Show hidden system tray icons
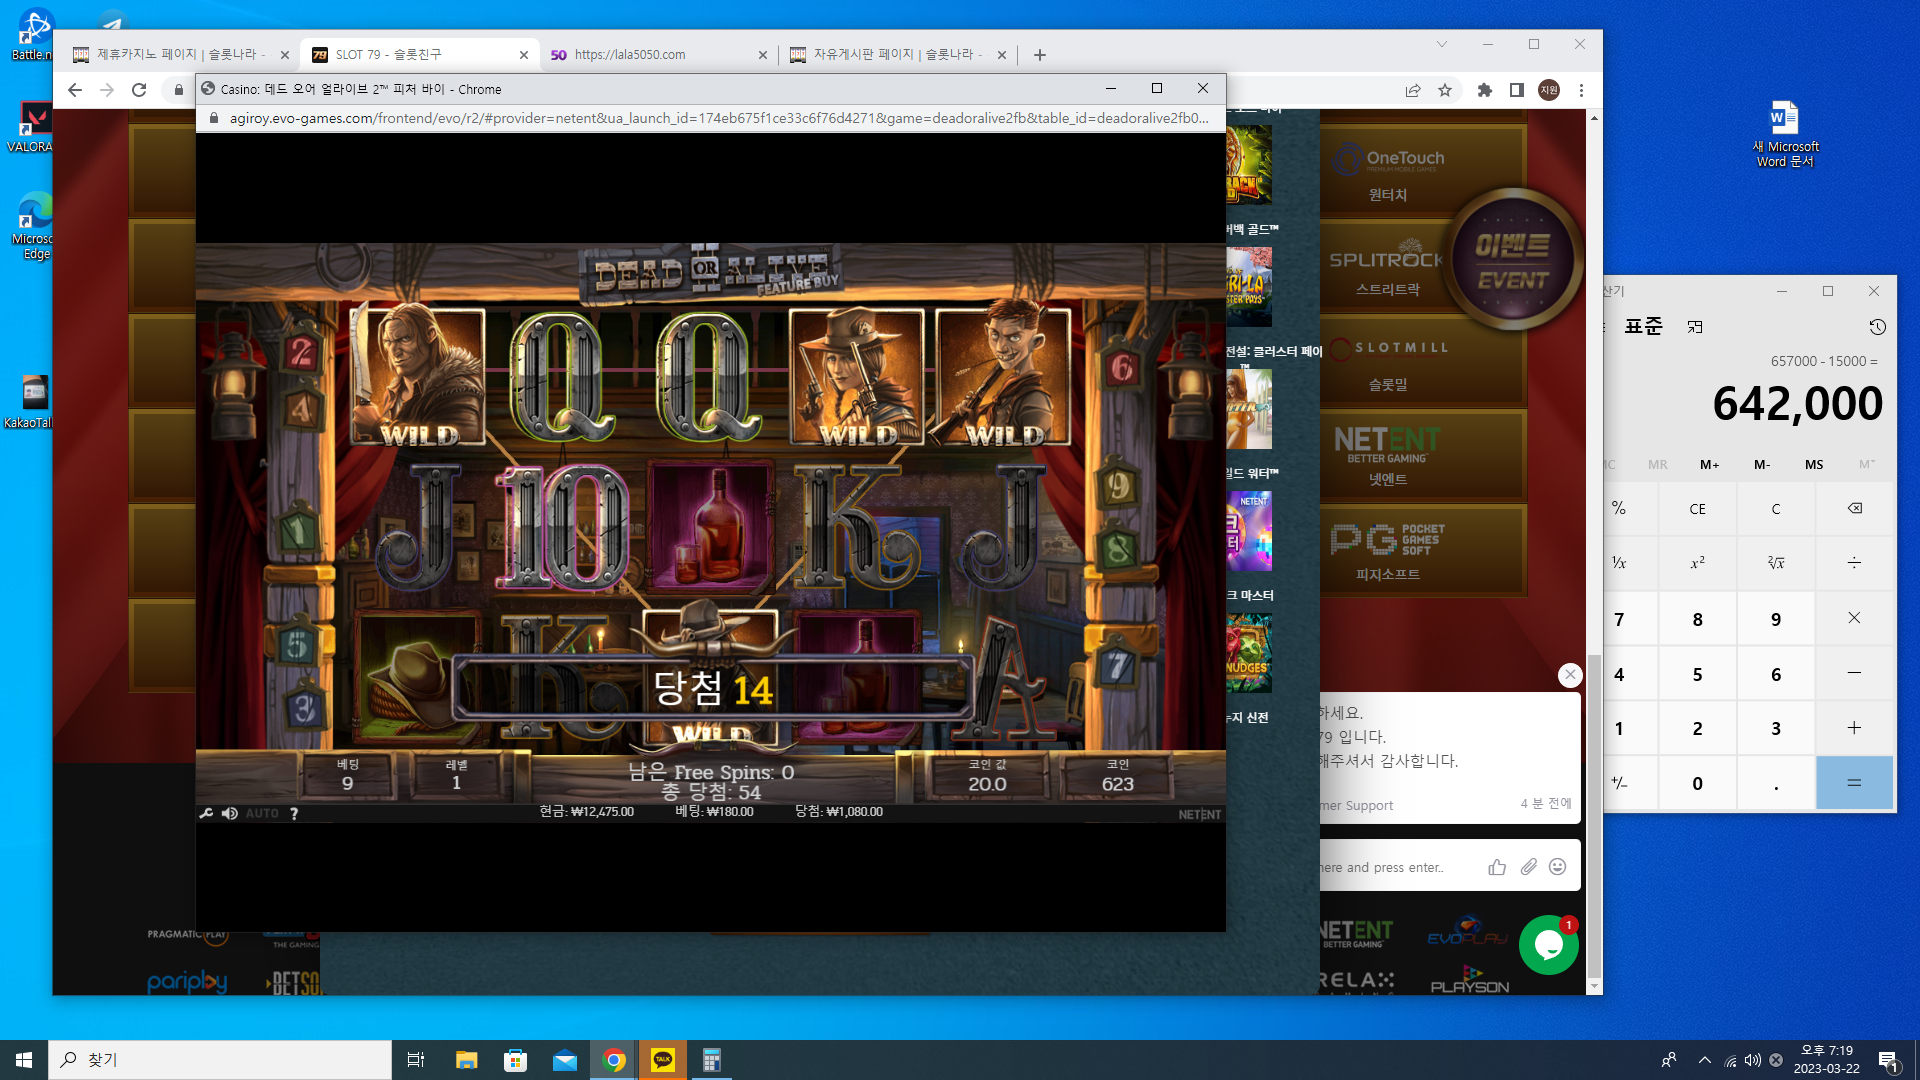This screenshot has height=1080, width=1920. 1704,1060
